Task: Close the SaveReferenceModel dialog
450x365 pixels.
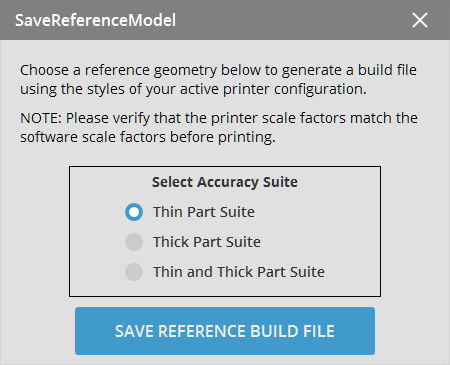Action: point(420,20)
